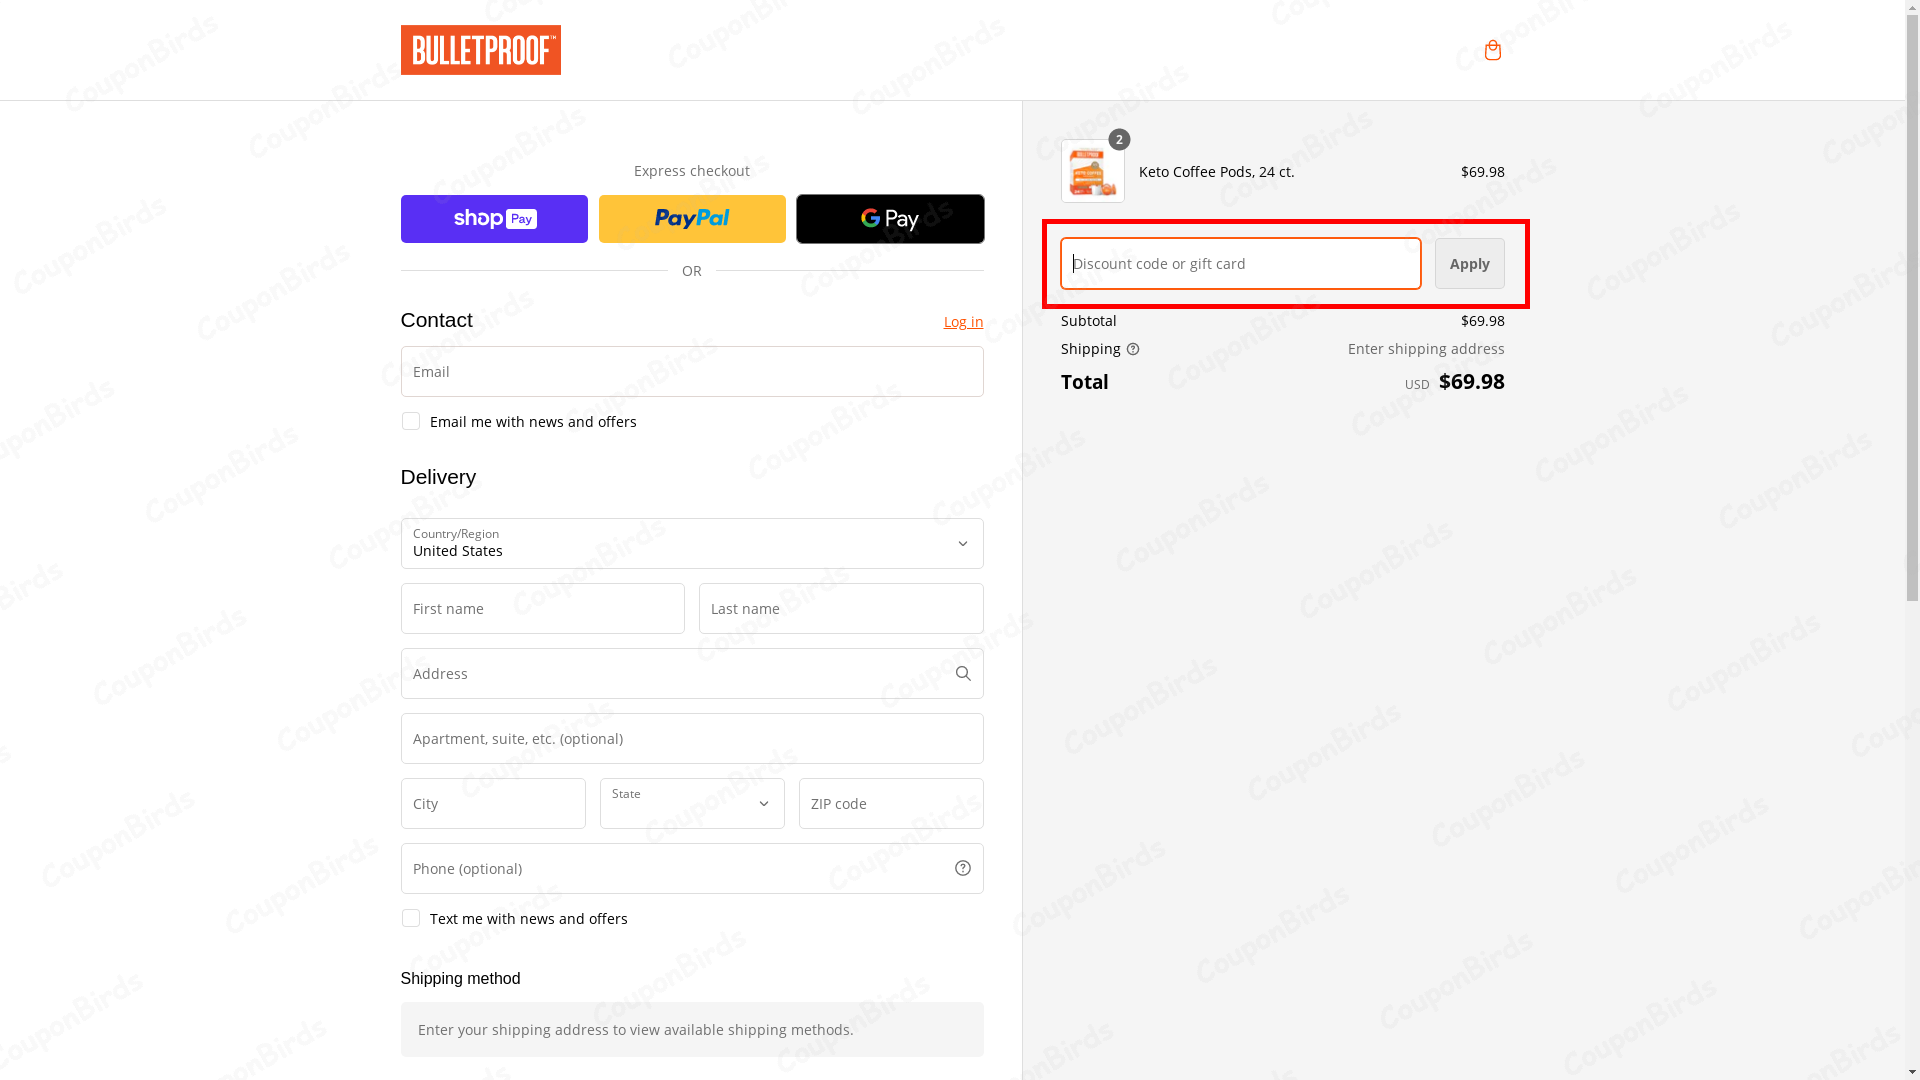Focus the Apartment, suite field

(x=692, y=739)
